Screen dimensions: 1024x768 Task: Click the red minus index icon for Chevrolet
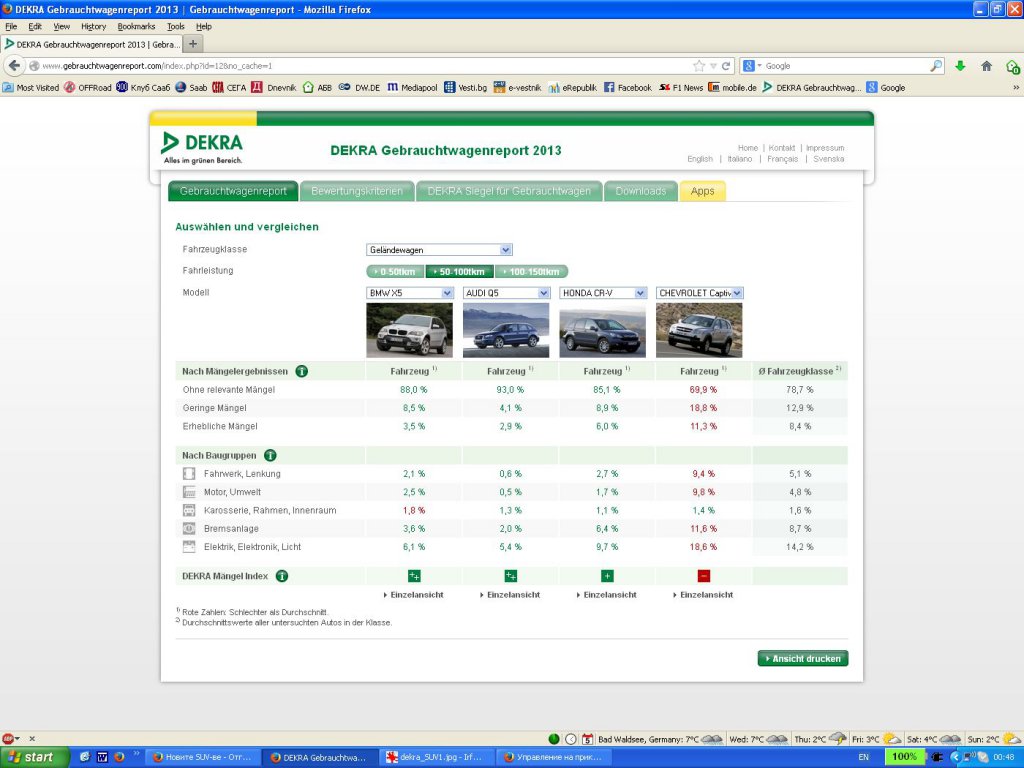pyautogui.click(x=703, y=576)
